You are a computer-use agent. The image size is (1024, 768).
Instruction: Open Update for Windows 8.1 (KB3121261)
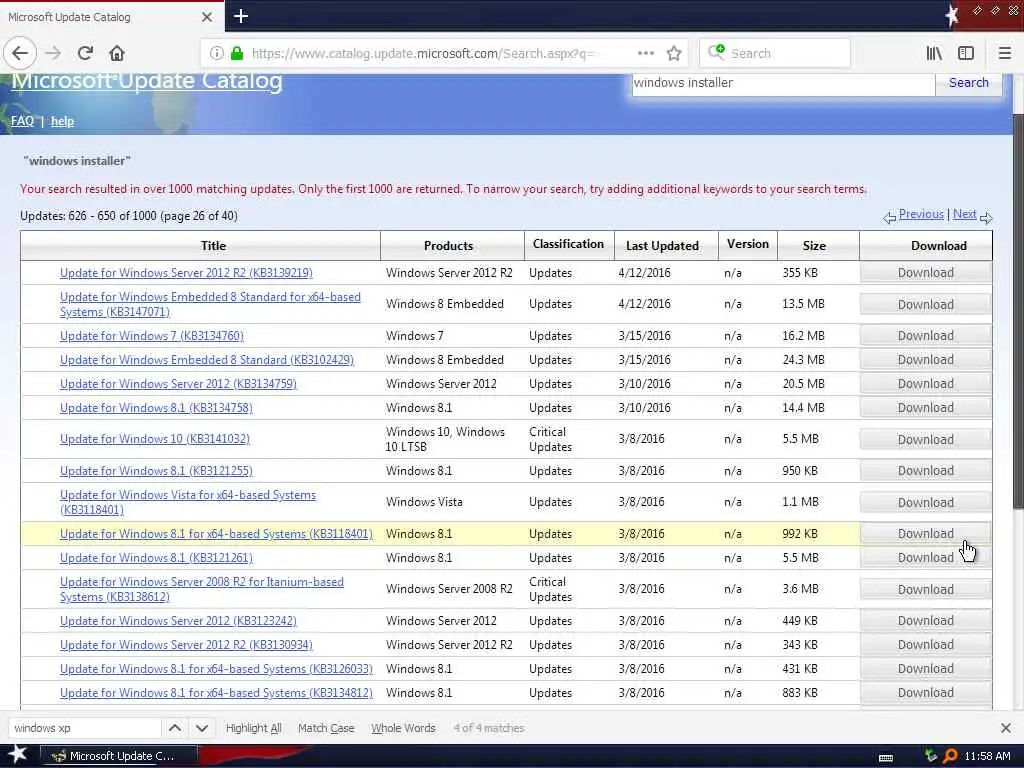pos(156,558)
